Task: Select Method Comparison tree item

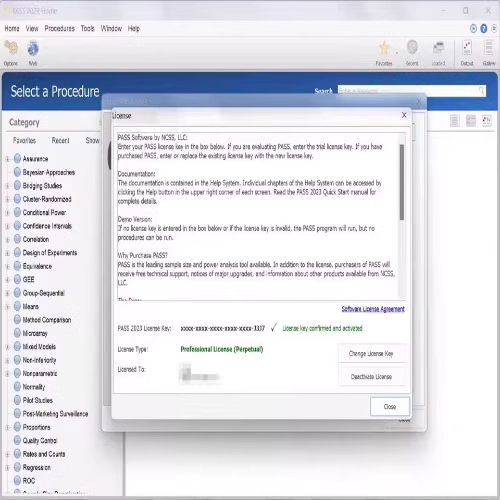Action: coord(47,320)
